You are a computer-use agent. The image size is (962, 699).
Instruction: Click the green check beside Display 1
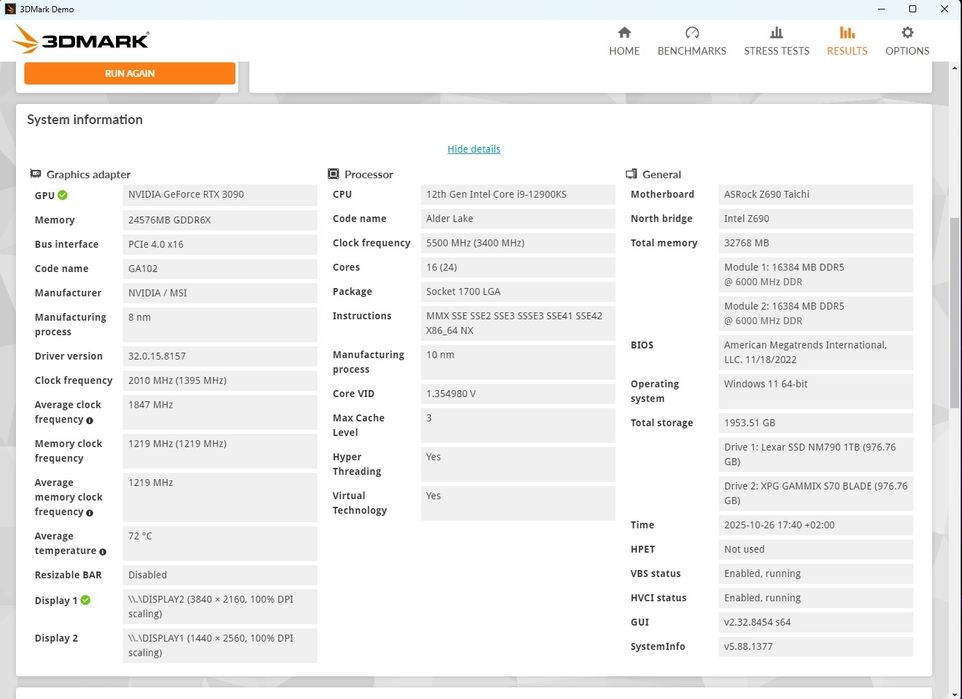[85, 600]
